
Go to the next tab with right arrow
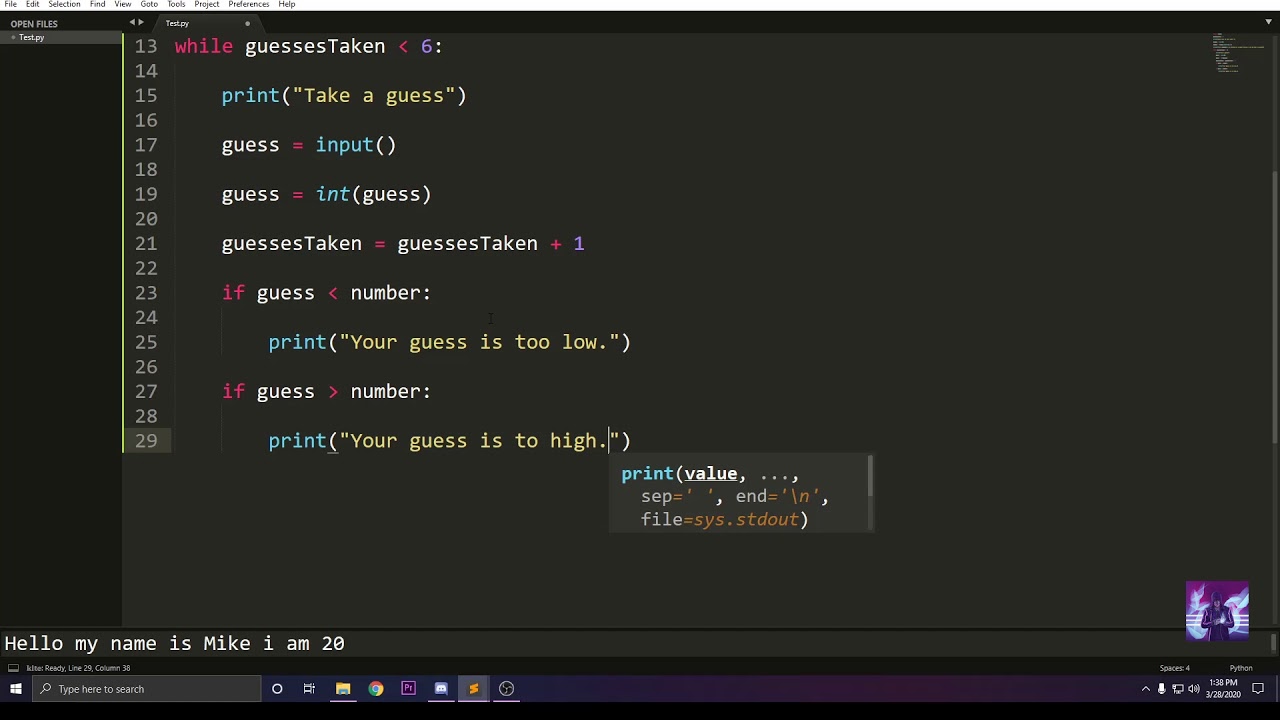click(x=141, y=23)
